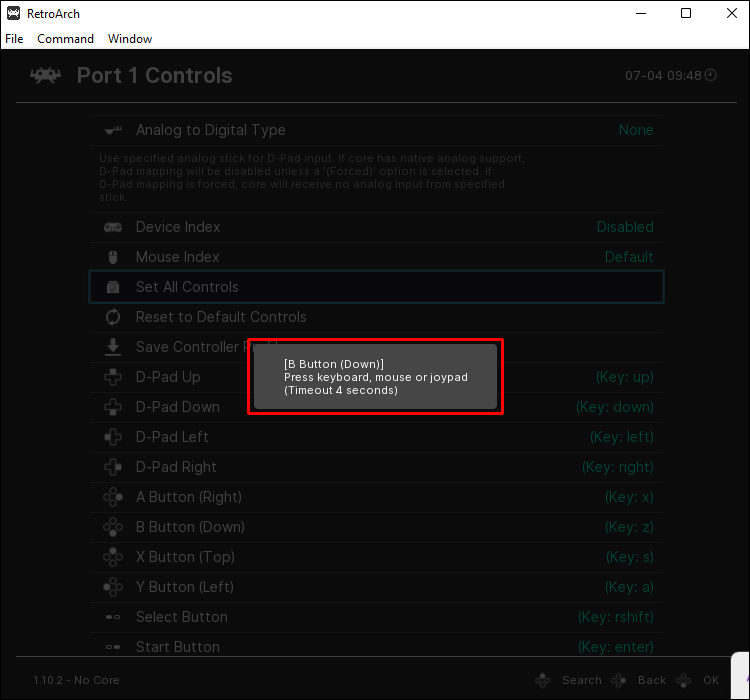Click the Search hint icon in footer
The height and width of the screenshot is (700, 750).
tap(542, 680)
